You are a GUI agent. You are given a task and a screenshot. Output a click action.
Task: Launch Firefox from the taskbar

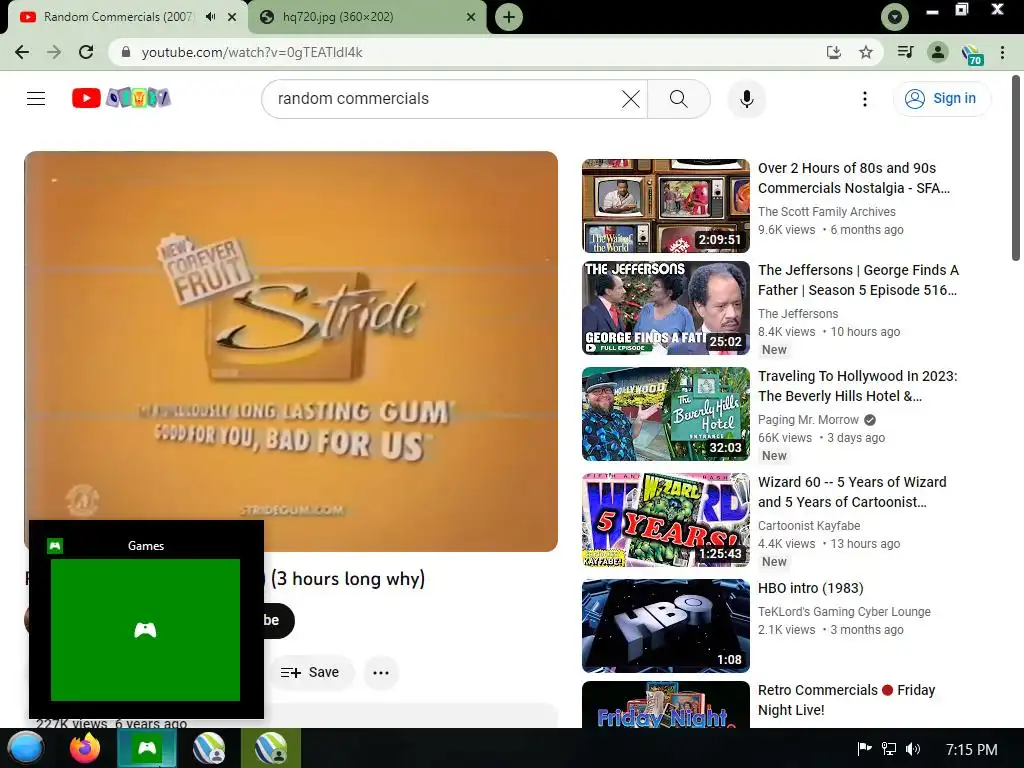click(85, 748)
